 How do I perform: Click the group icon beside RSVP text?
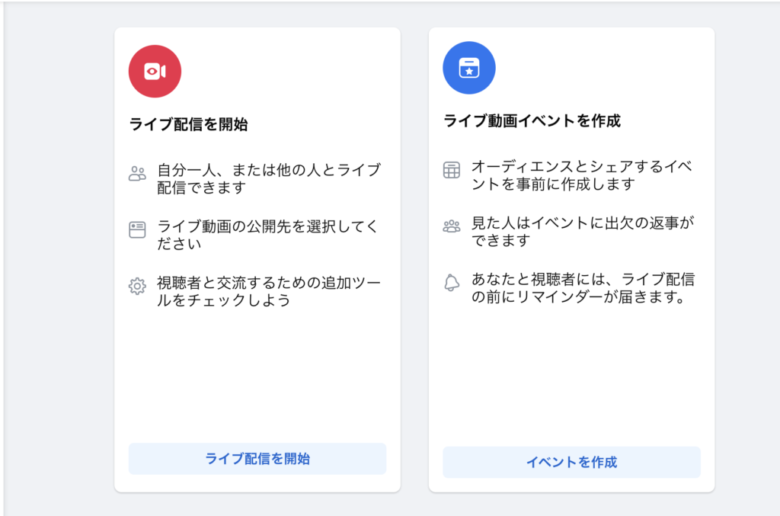[452, 226]
